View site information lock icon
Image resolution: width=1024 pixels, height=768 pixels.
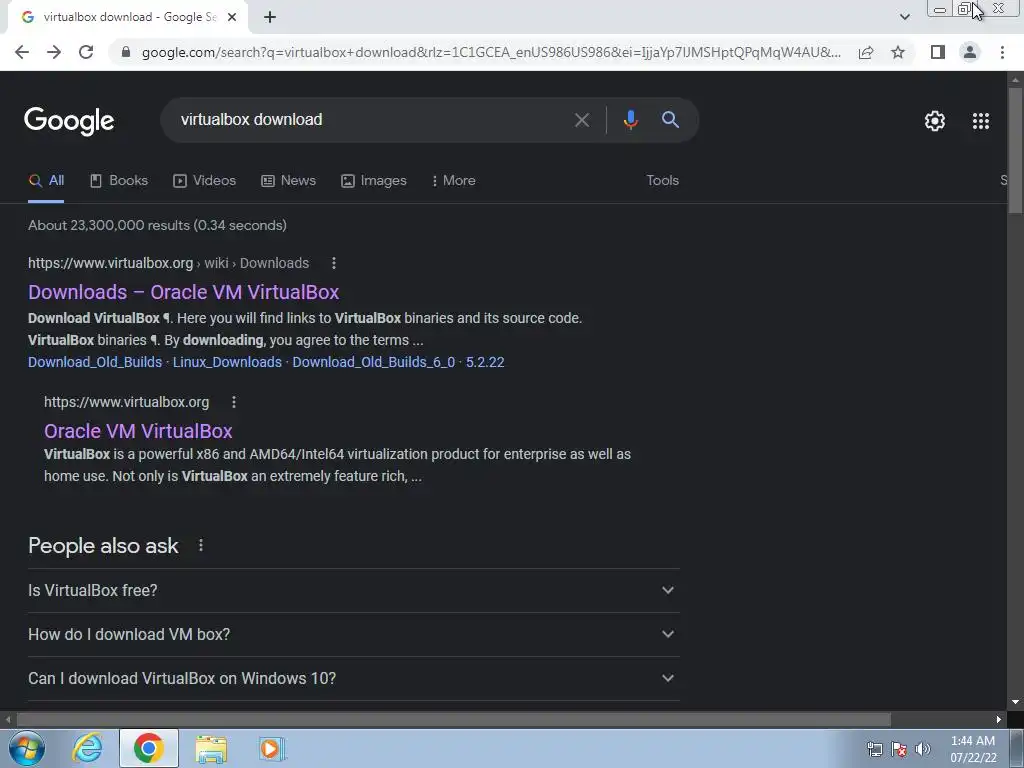[x=126, y=52]
